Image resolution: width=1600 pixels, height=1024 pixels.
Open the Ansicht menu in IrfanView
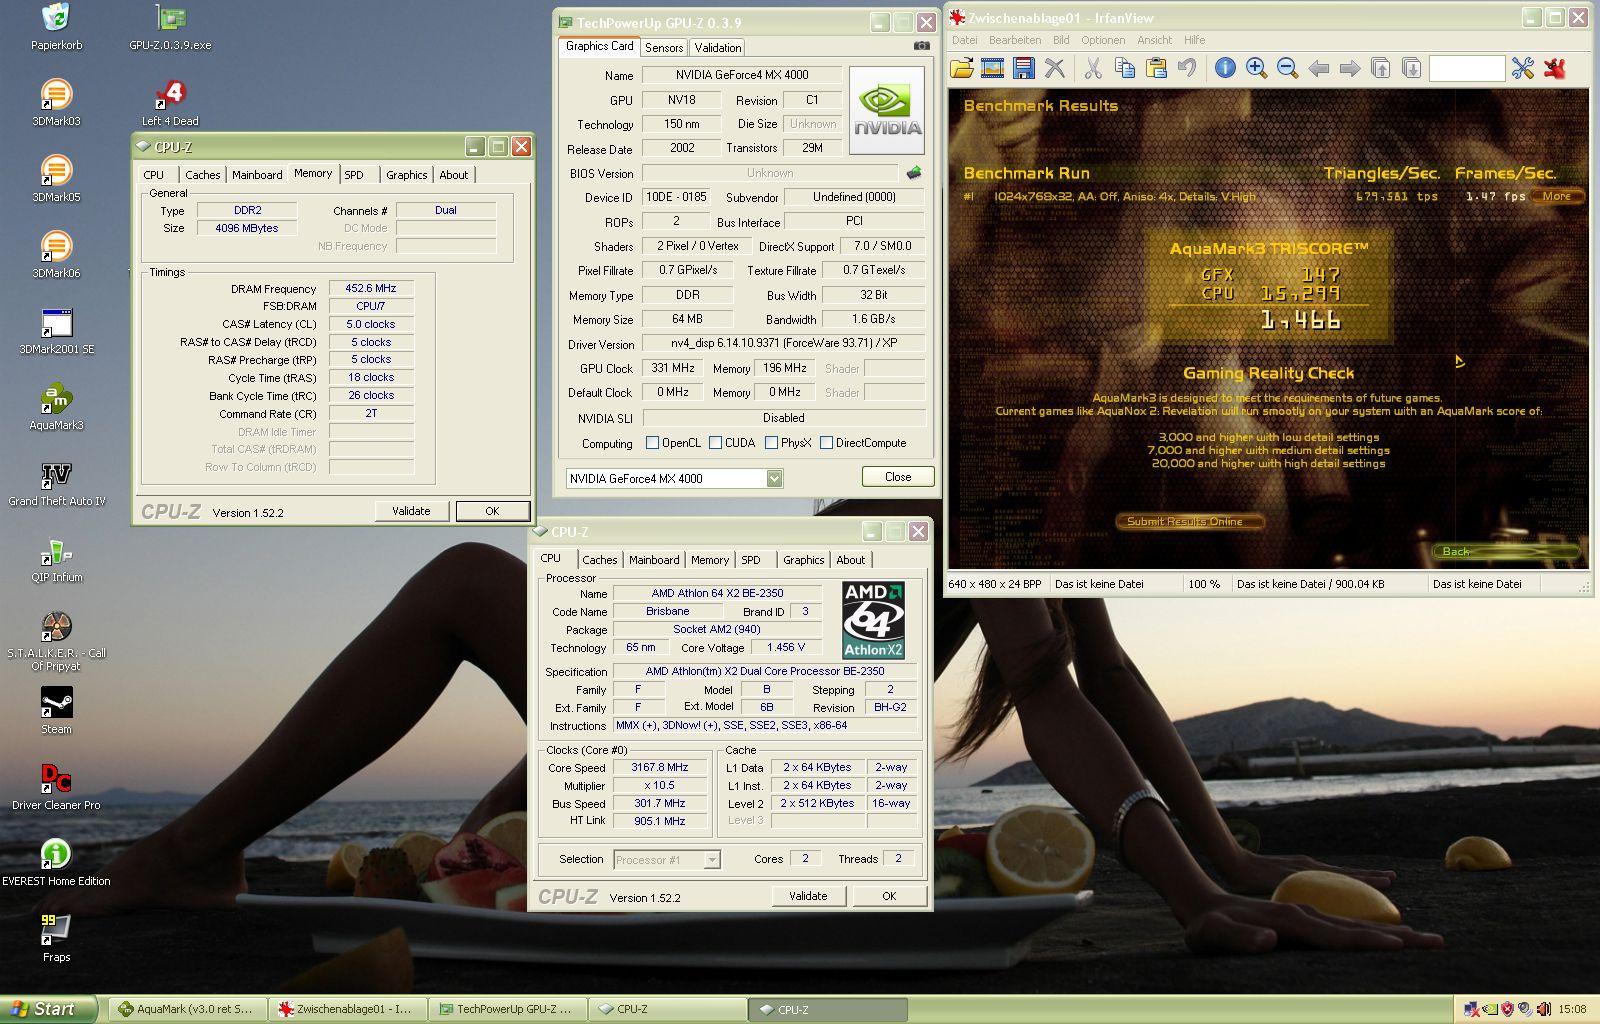[1154, 40]
